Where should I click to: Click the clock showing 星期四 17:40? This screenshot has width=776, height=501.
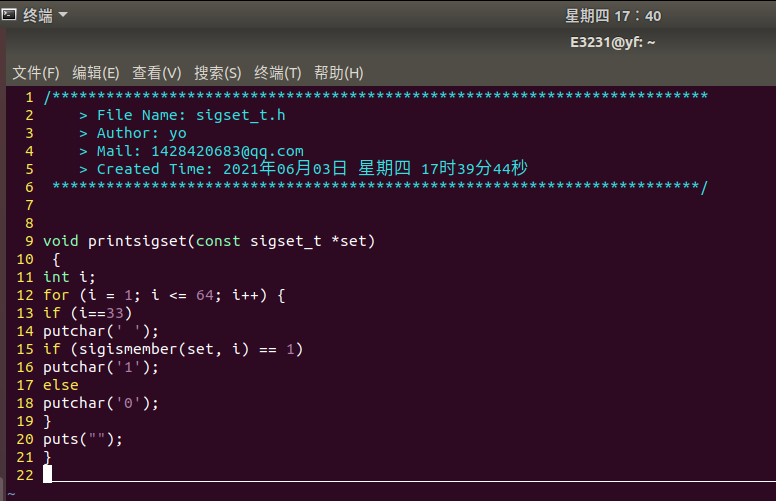coord(613,16)
